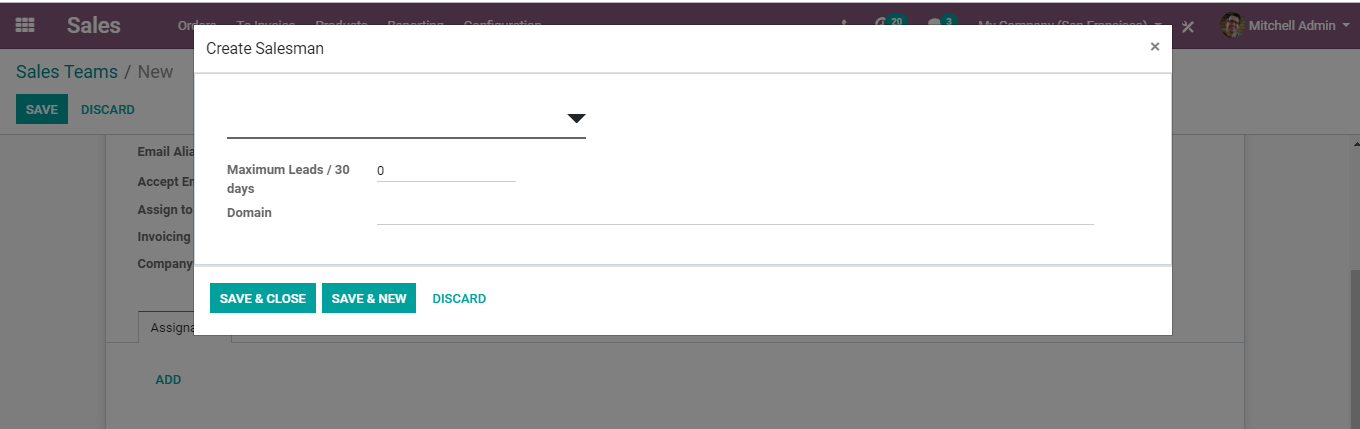This screenshot has height=429, width=1360.
Task: Open the messages icon with badge 3
Action: 941,25
